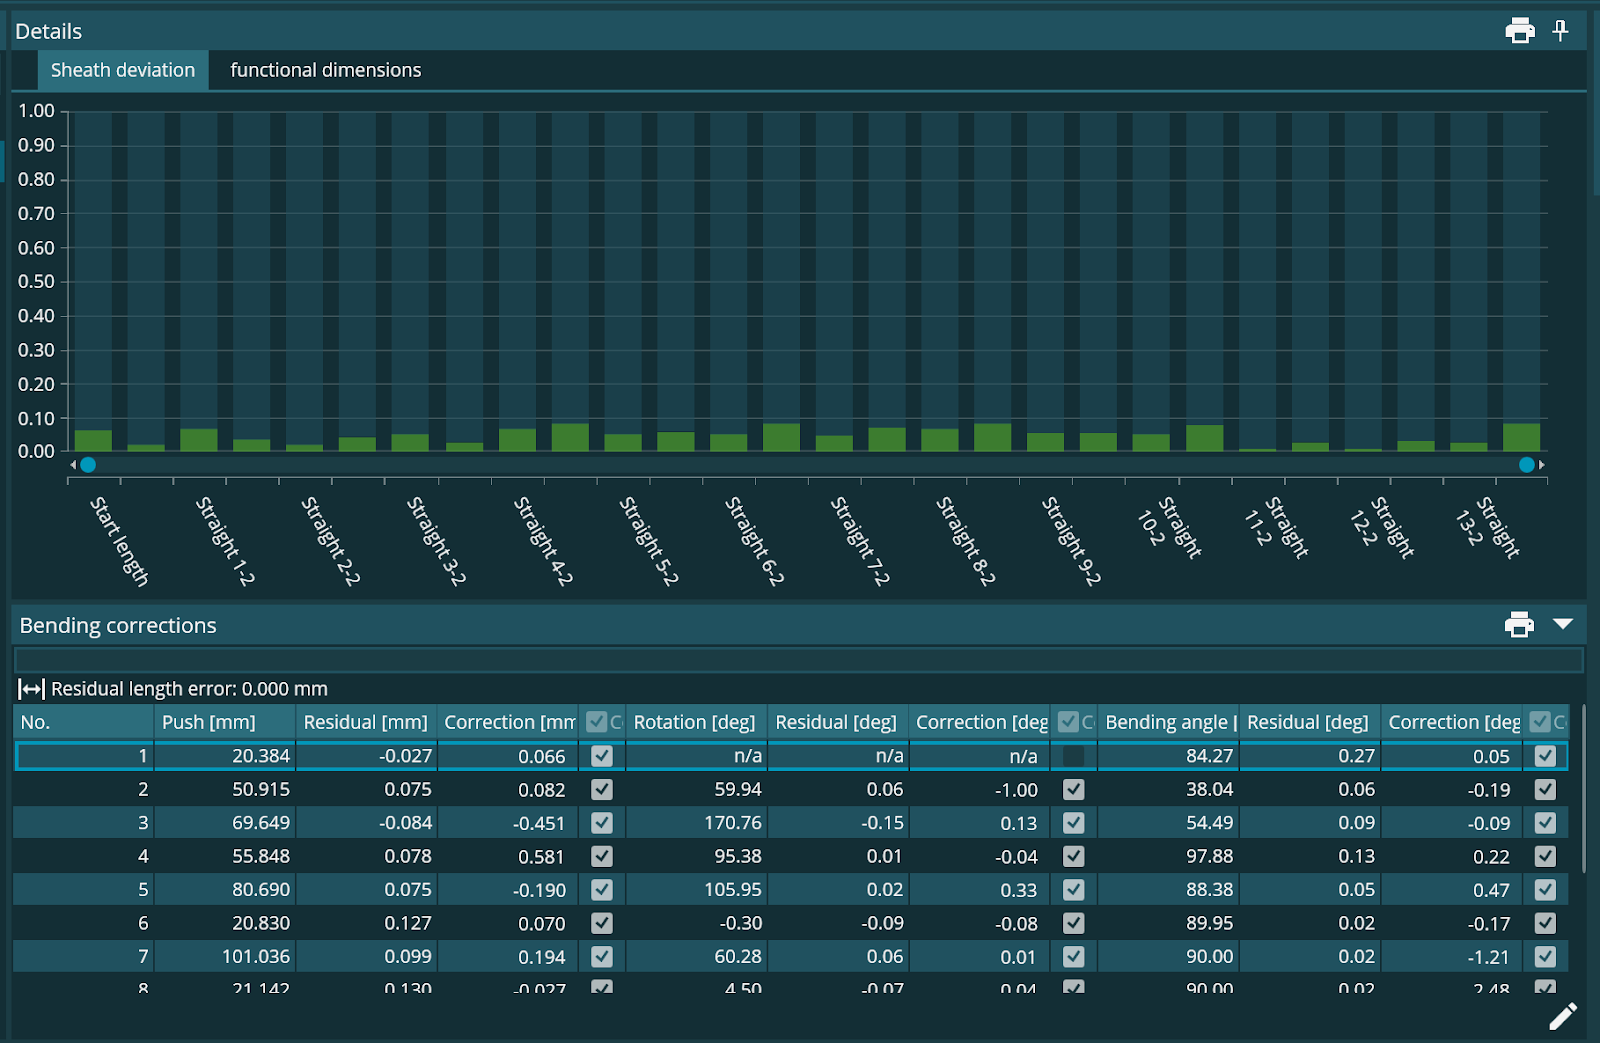Click the Correction [mm column header

508,722
